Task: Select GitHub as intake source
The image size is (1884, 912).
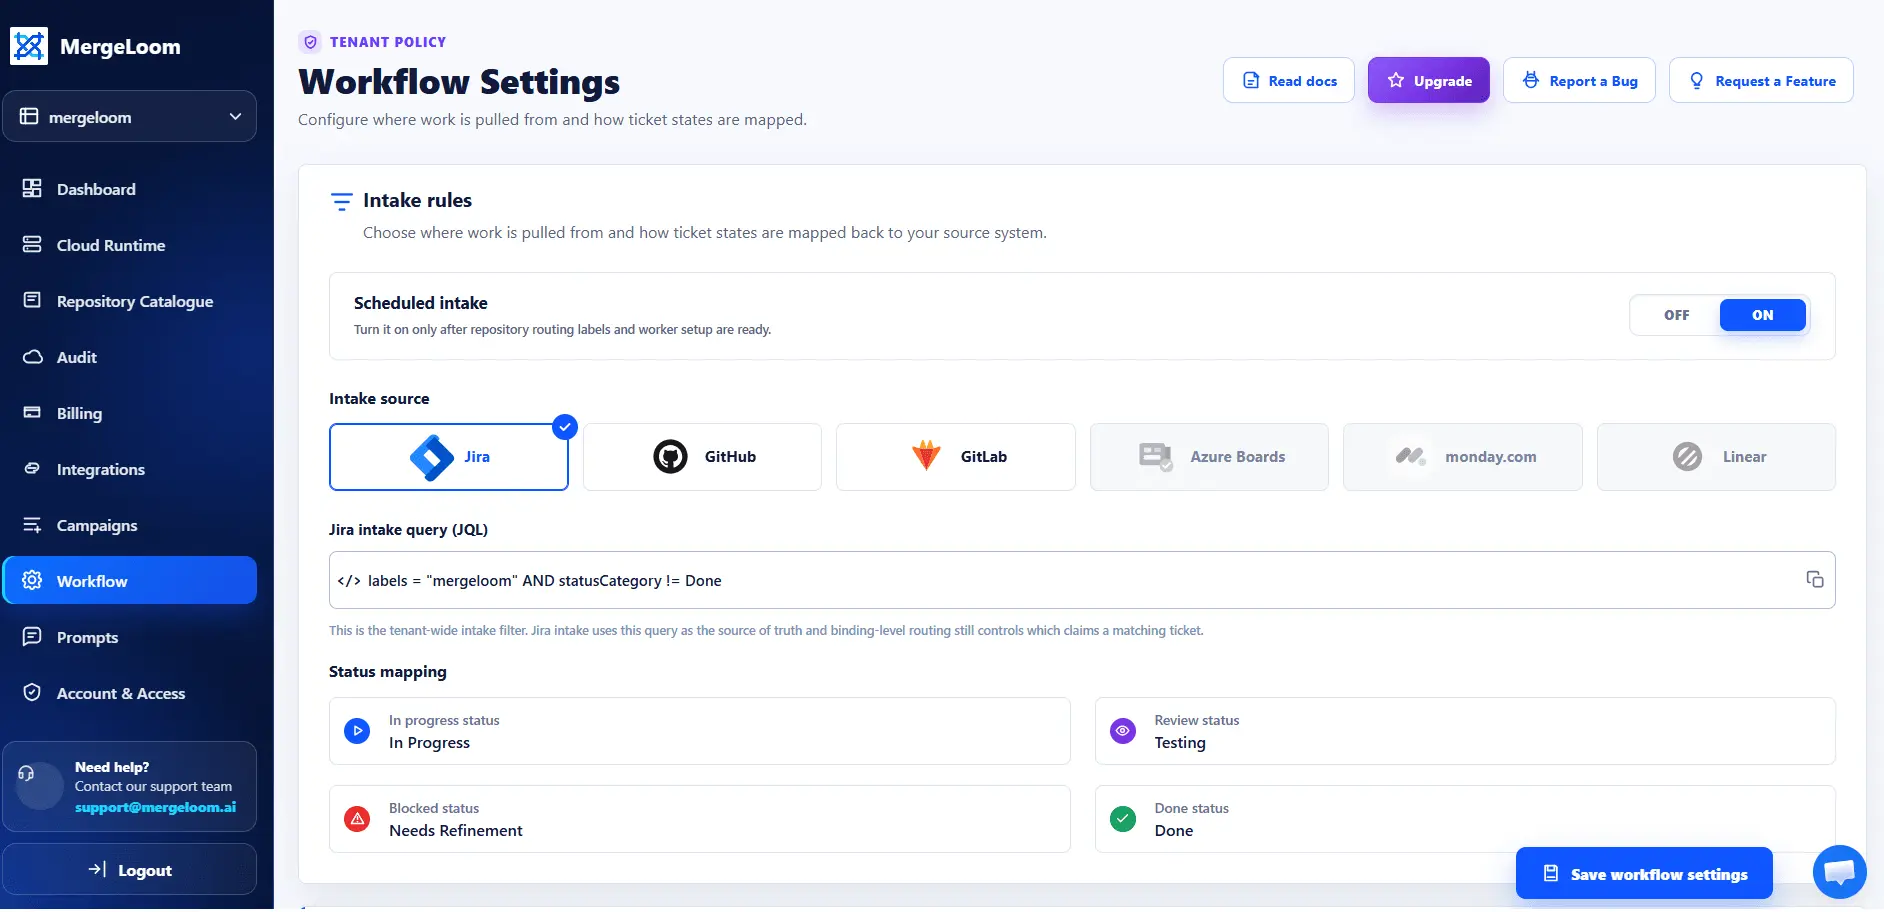Action: pyautogui.click(x=702, y=457)
